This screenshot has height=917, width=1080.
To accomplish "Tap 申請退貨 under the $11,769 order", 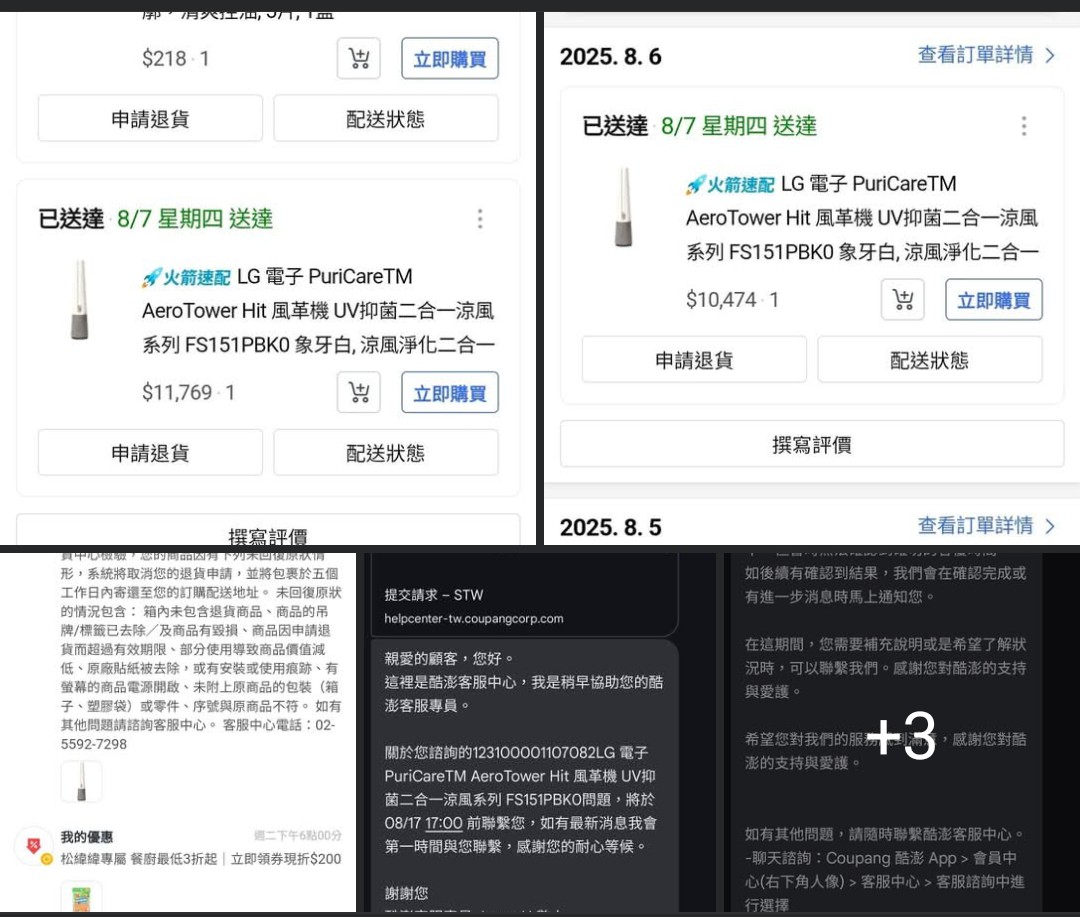I will click(x=150, y=453).
